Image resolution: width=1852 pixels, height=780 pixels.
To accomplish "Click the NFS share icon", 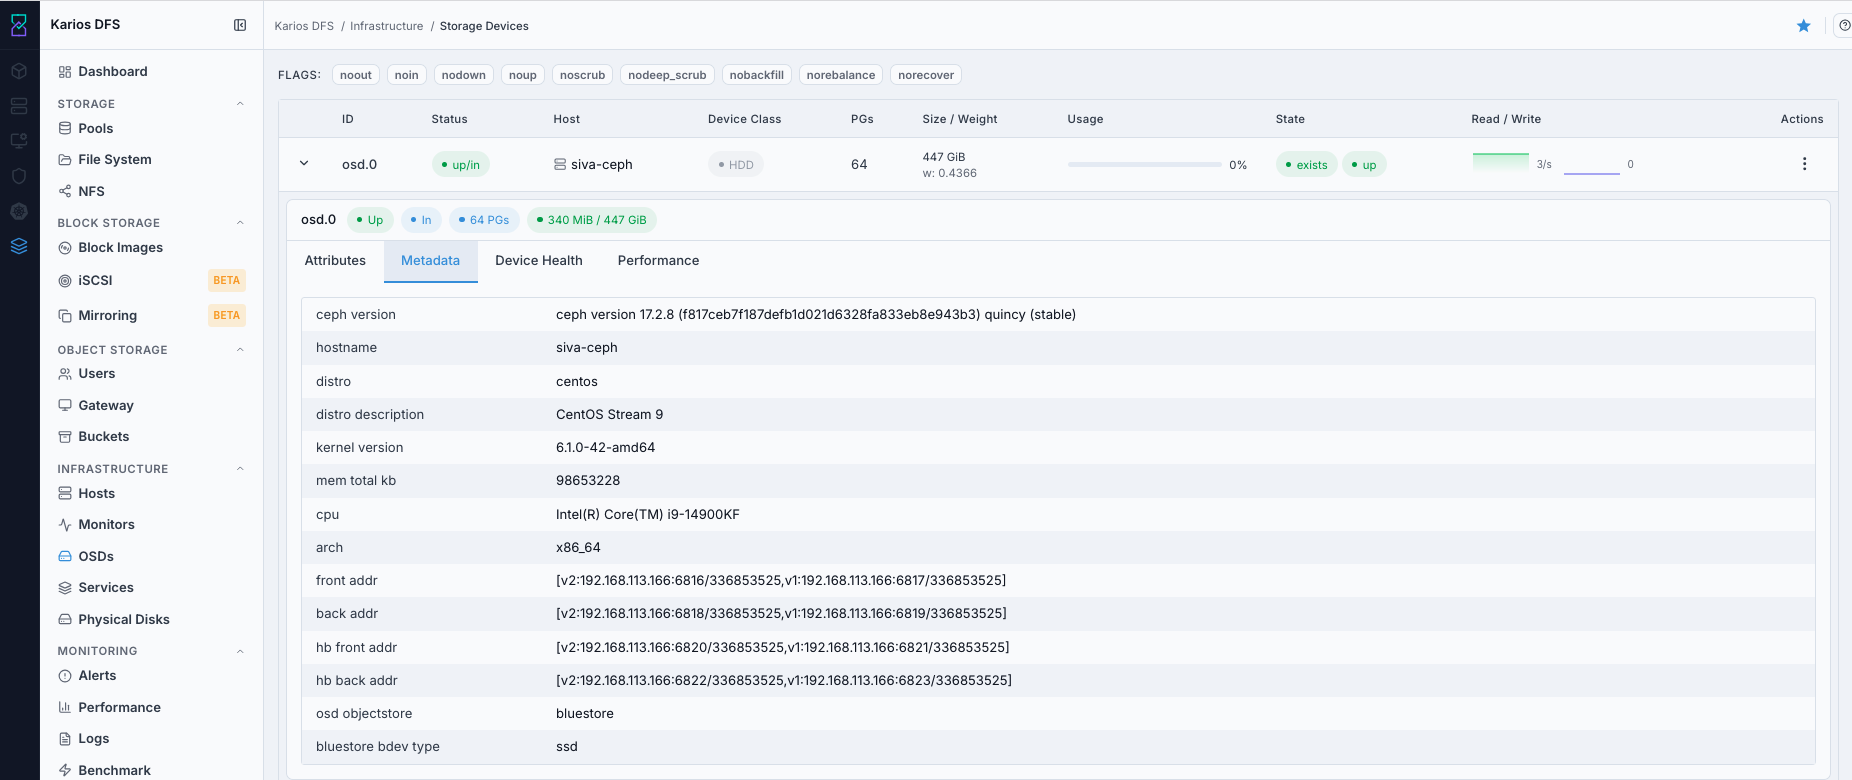I will (x=65, y=191).
